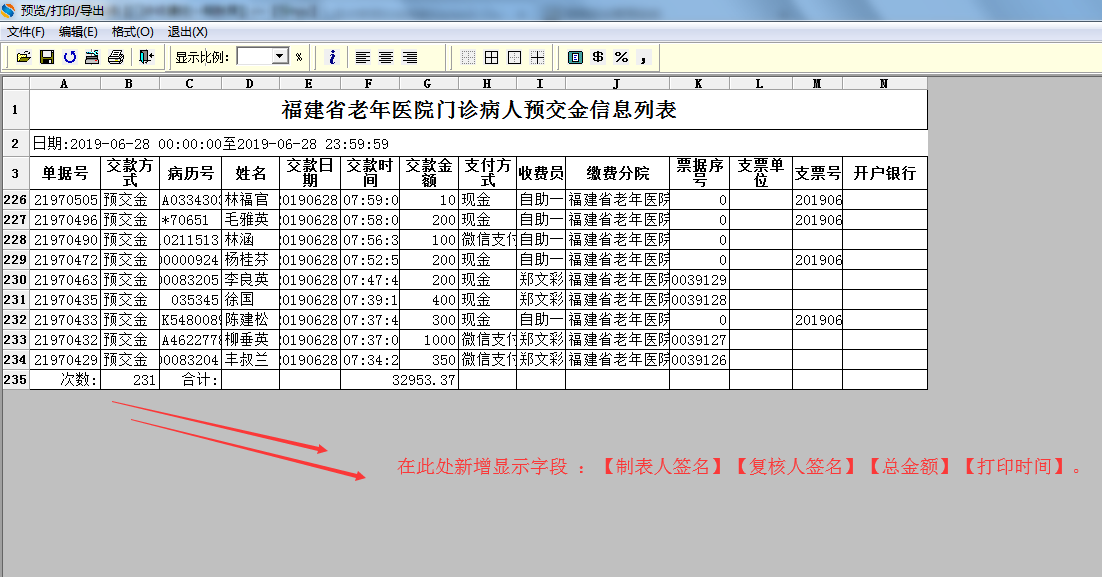The height and width of the screenshot is (577, 1102).
Task: Click into the 显示比例 input box
Action: 254,56
